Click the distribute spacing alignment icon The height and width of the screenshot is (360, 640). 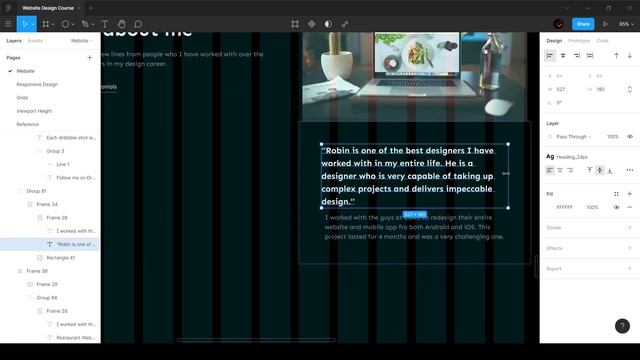tap(590, 56)
